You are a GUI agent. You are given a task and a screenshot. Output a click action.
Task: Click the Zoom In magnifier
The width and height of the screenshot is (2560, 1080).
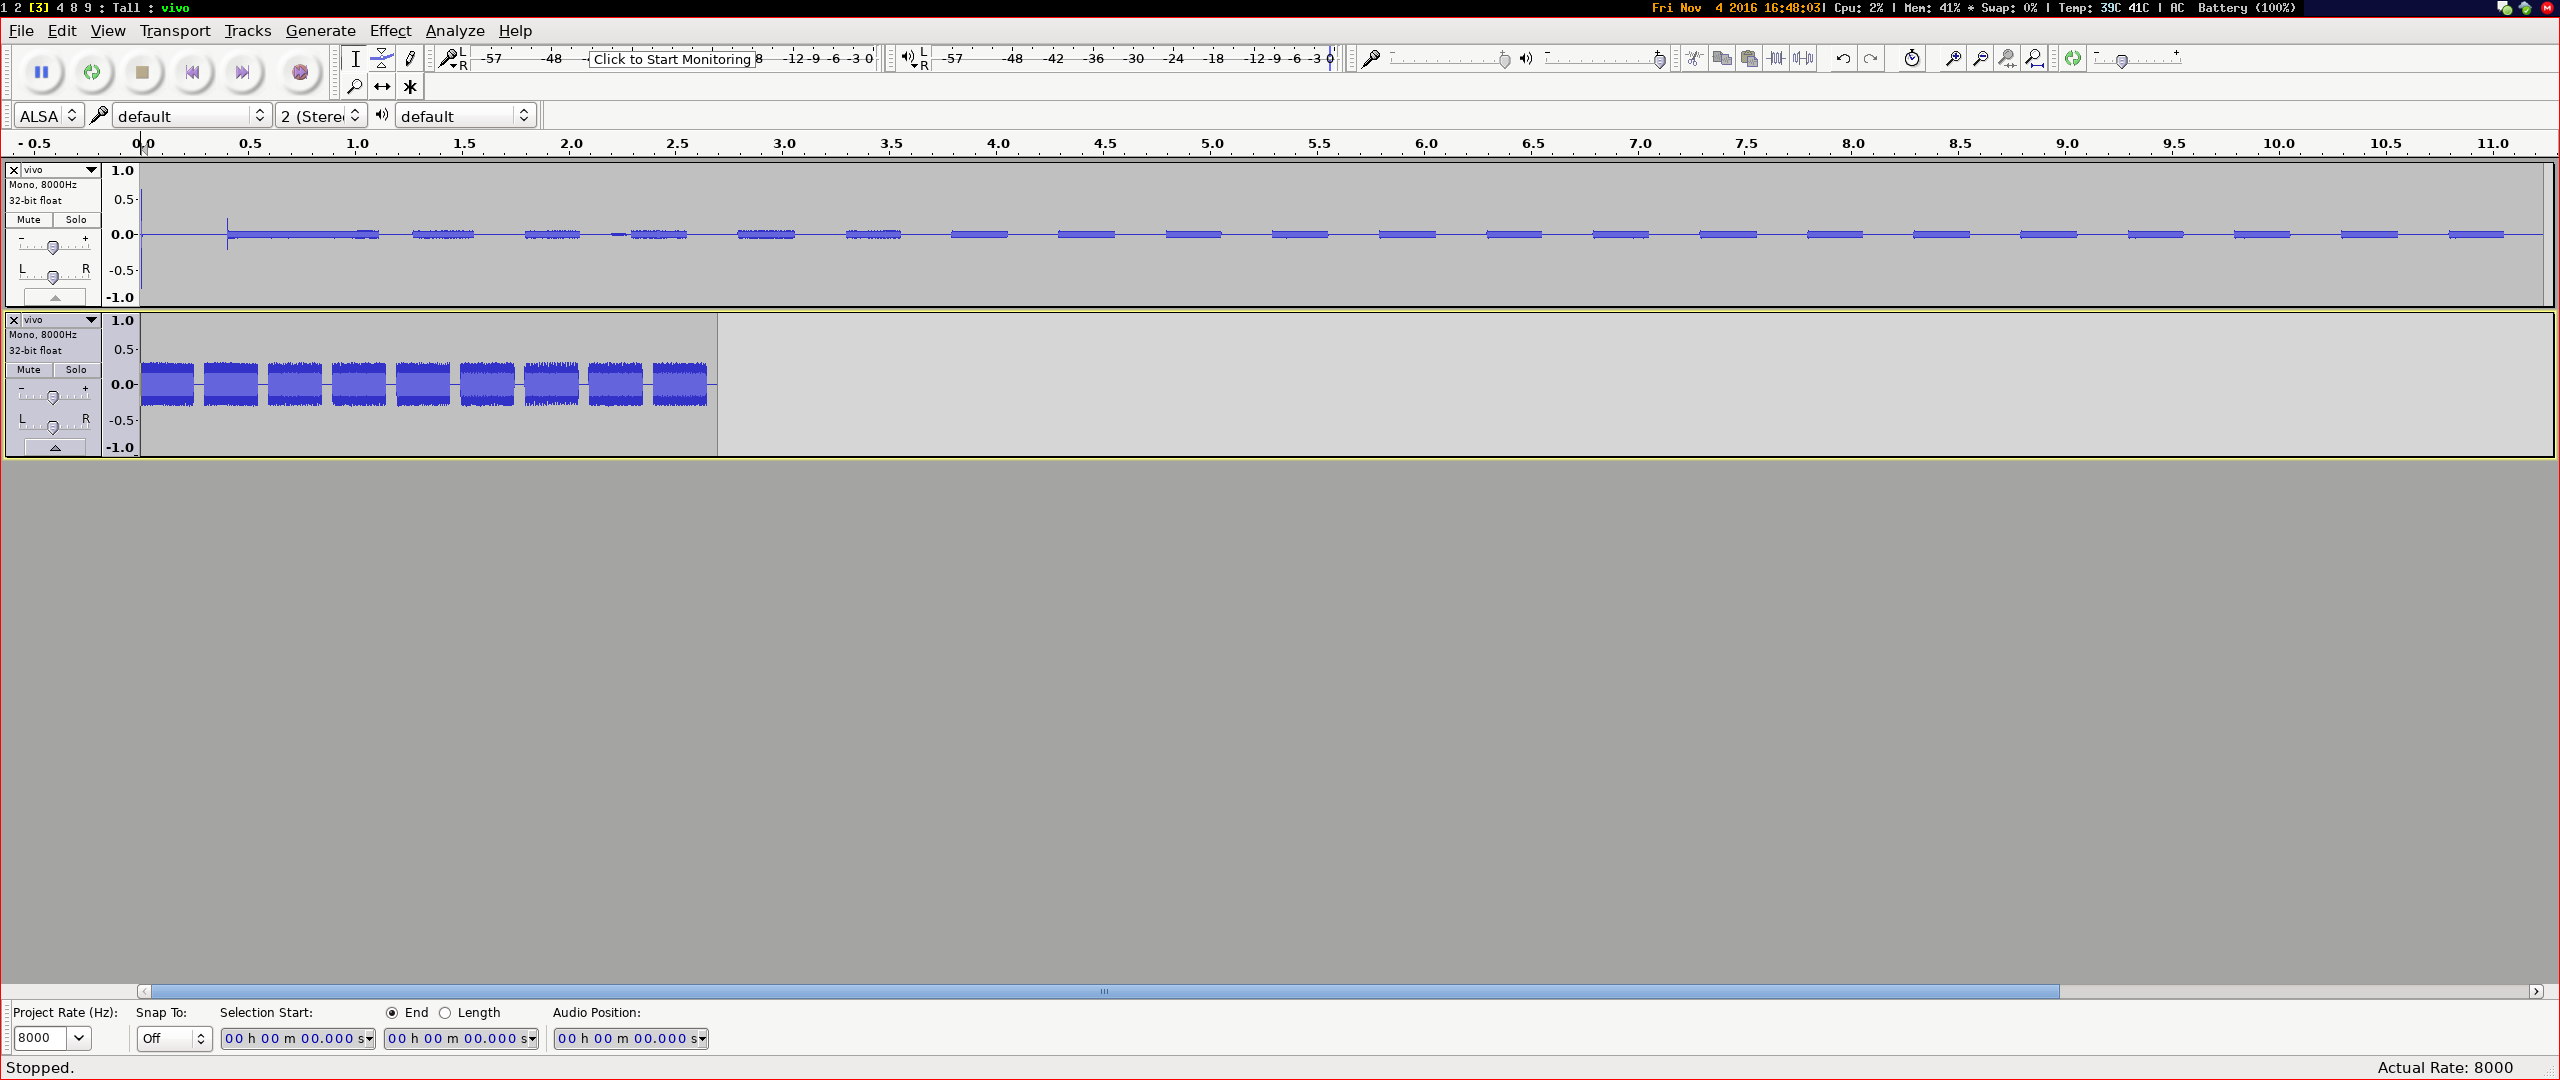click(x=1953, y=59)
